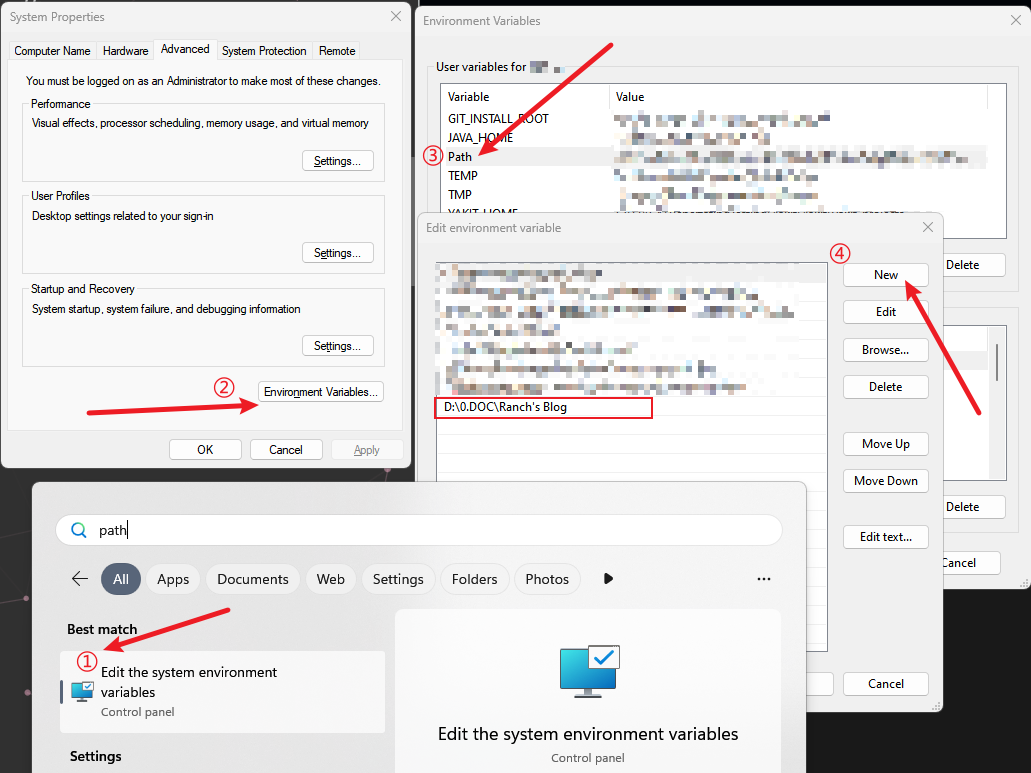Click the back arrow in the search panel
Screen dimensions: 1031x773
[80, 579]
